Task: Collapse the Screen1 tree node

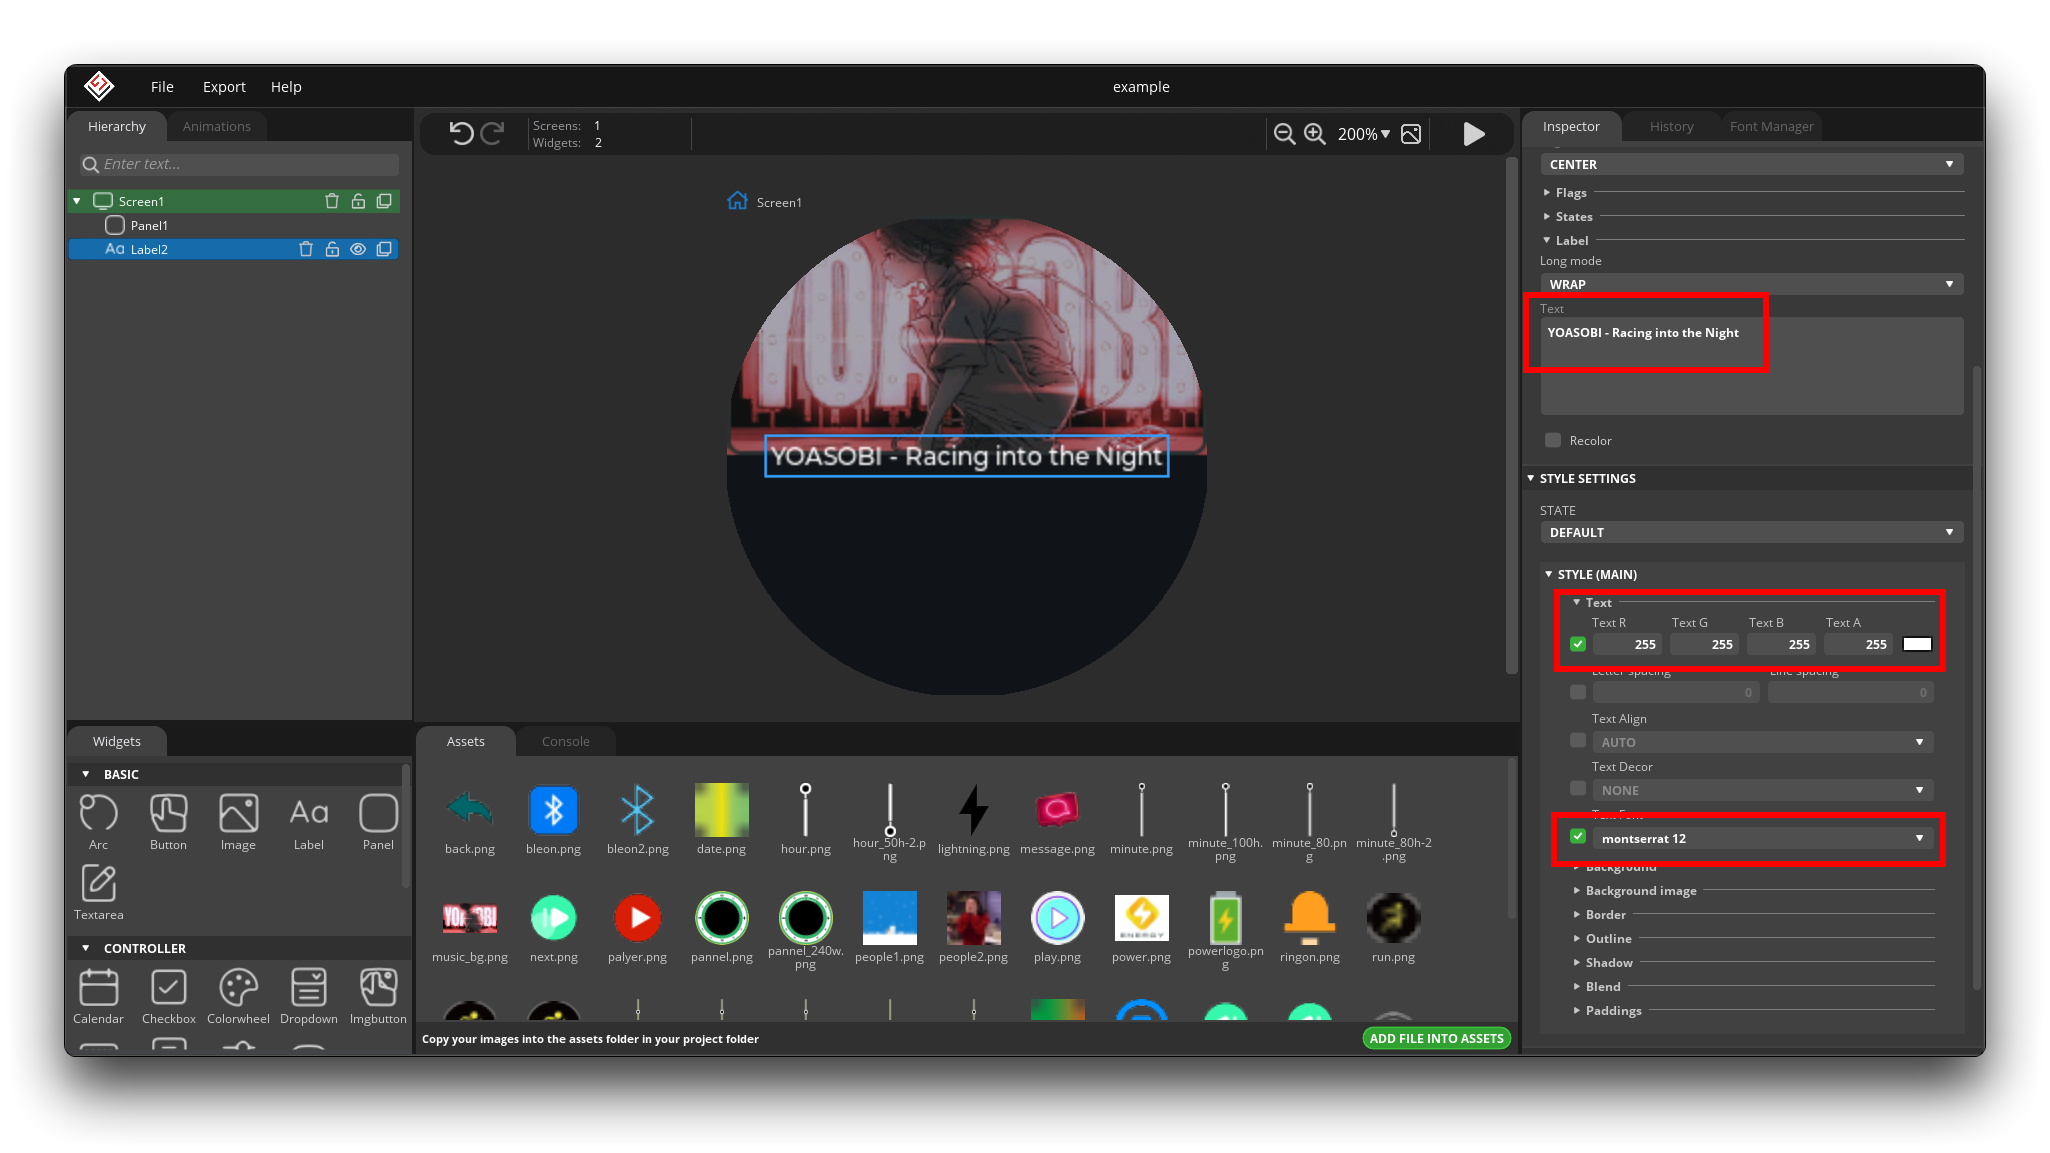Action: click(x=77, y=201)
